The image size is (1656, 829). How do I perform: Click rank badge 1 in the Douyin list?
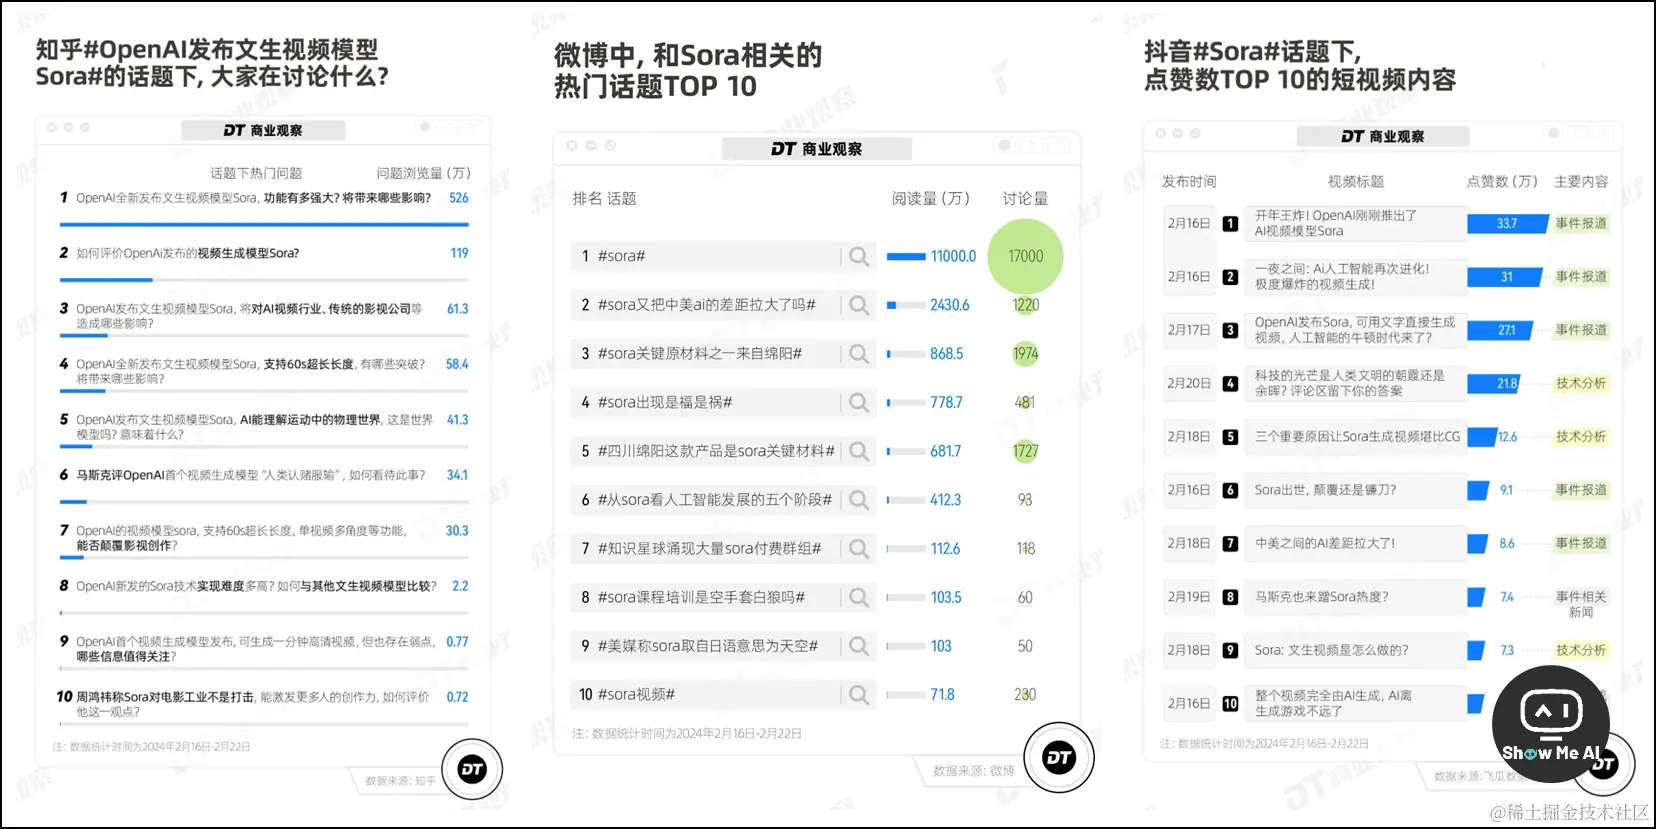pos(1230,224)
